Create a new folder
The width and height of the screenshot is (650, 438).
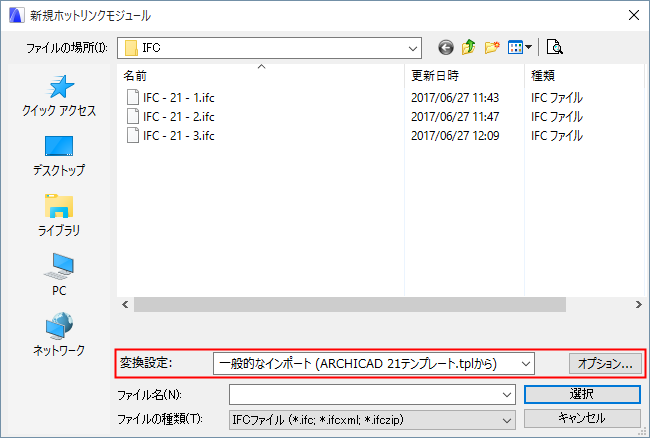(492, 47)
